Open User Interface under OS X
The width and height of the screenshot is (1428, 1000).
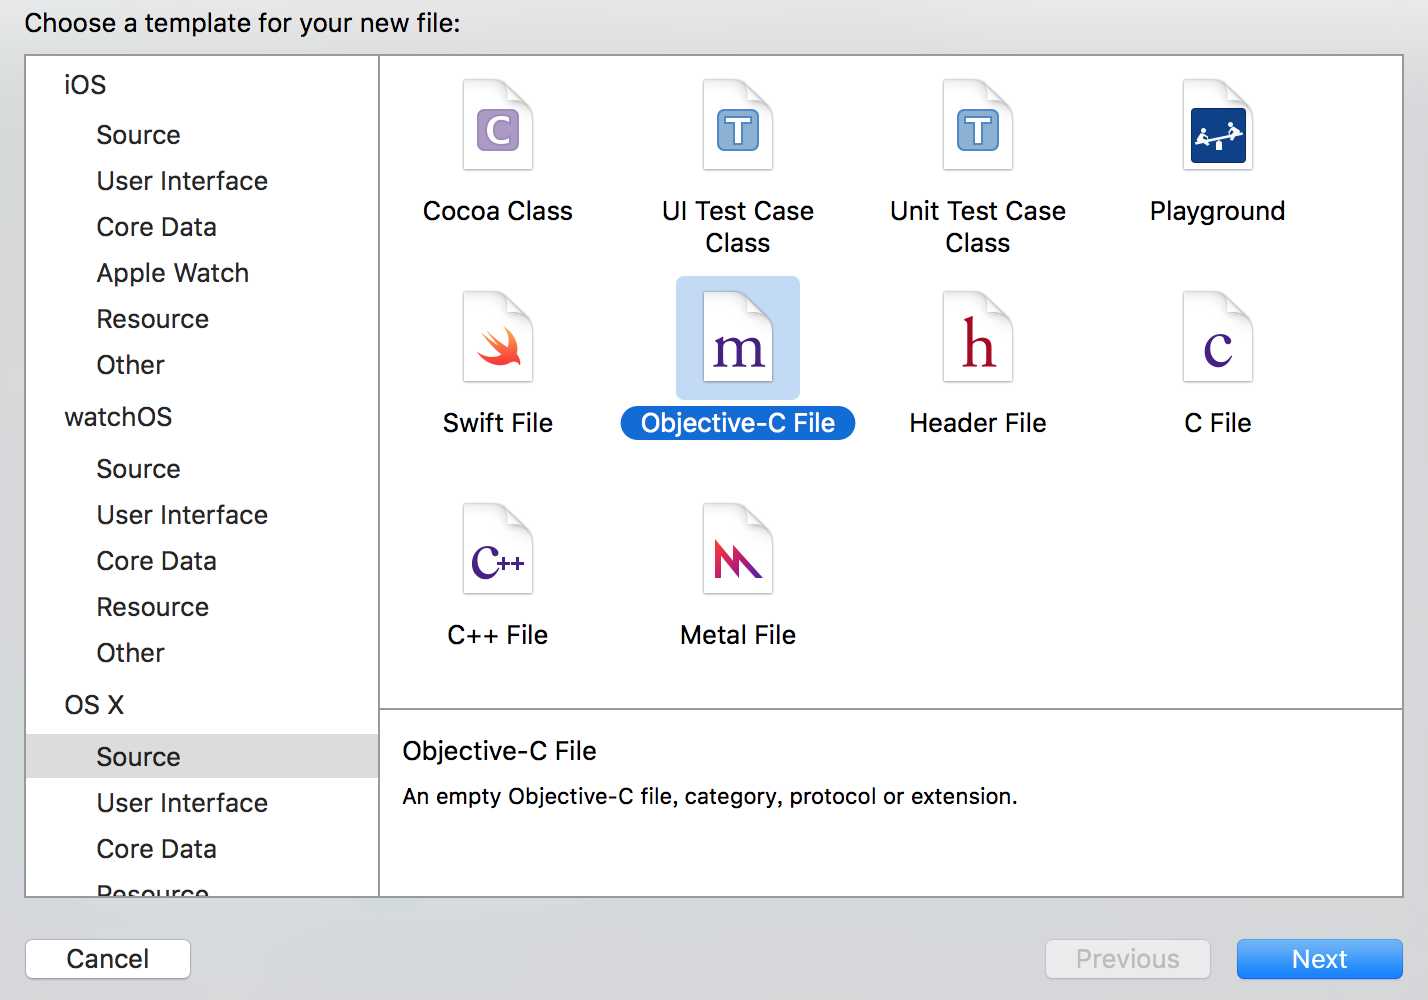[182, 803]
